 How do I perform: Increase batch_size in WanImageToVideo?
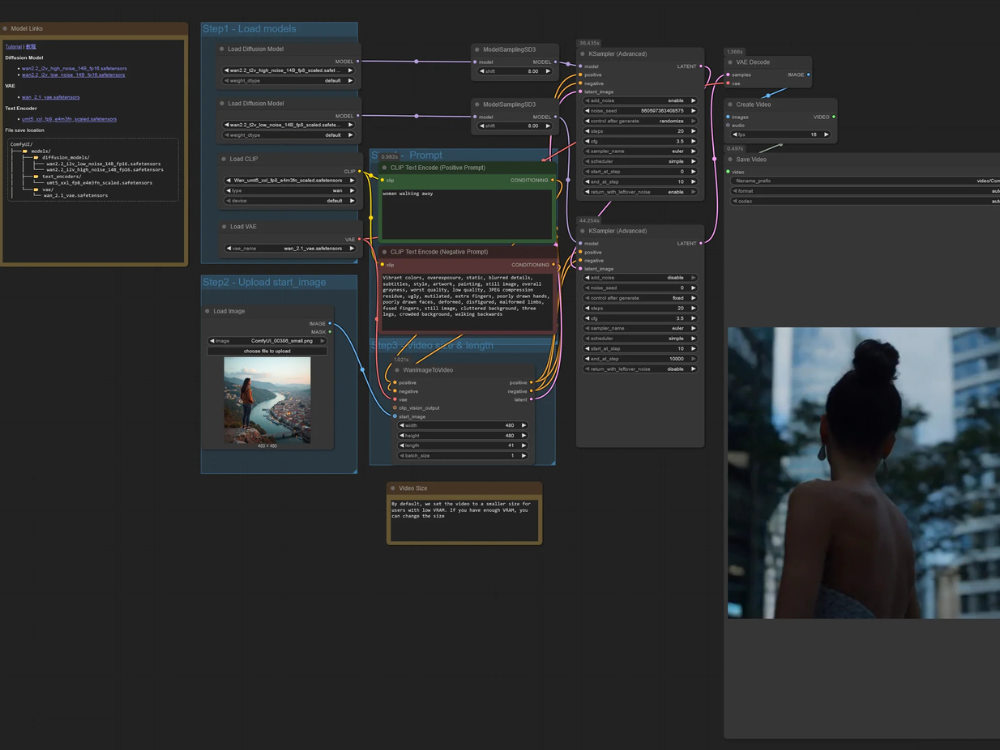click(524, 456)
